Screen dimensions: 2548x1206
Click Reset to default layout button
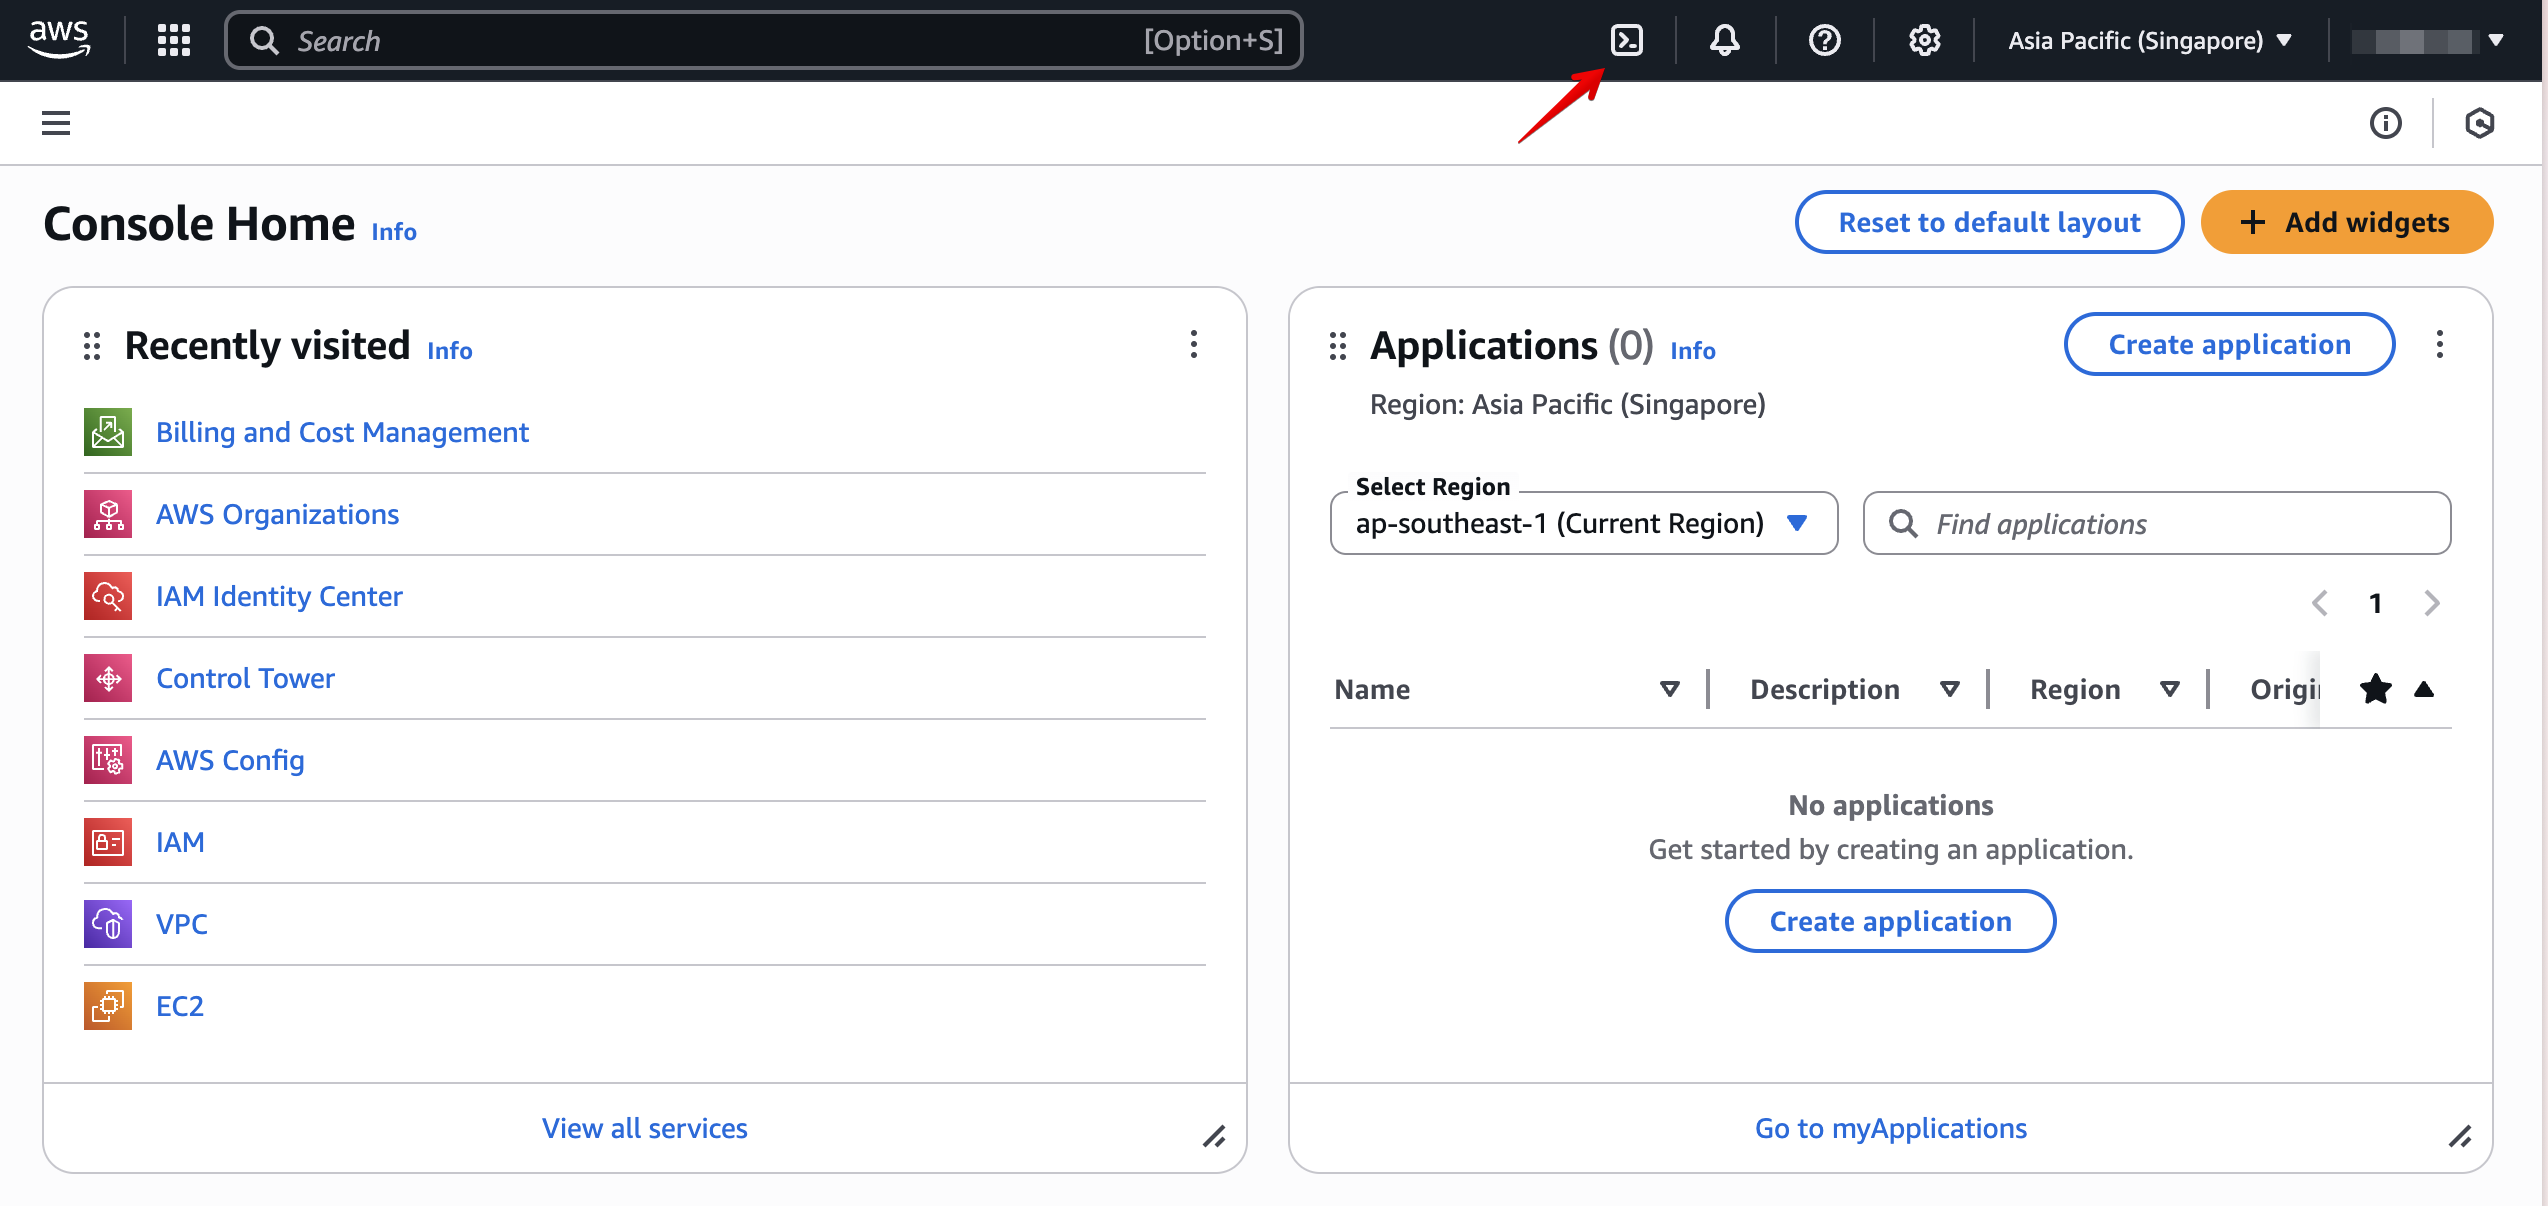point(1988,222)
